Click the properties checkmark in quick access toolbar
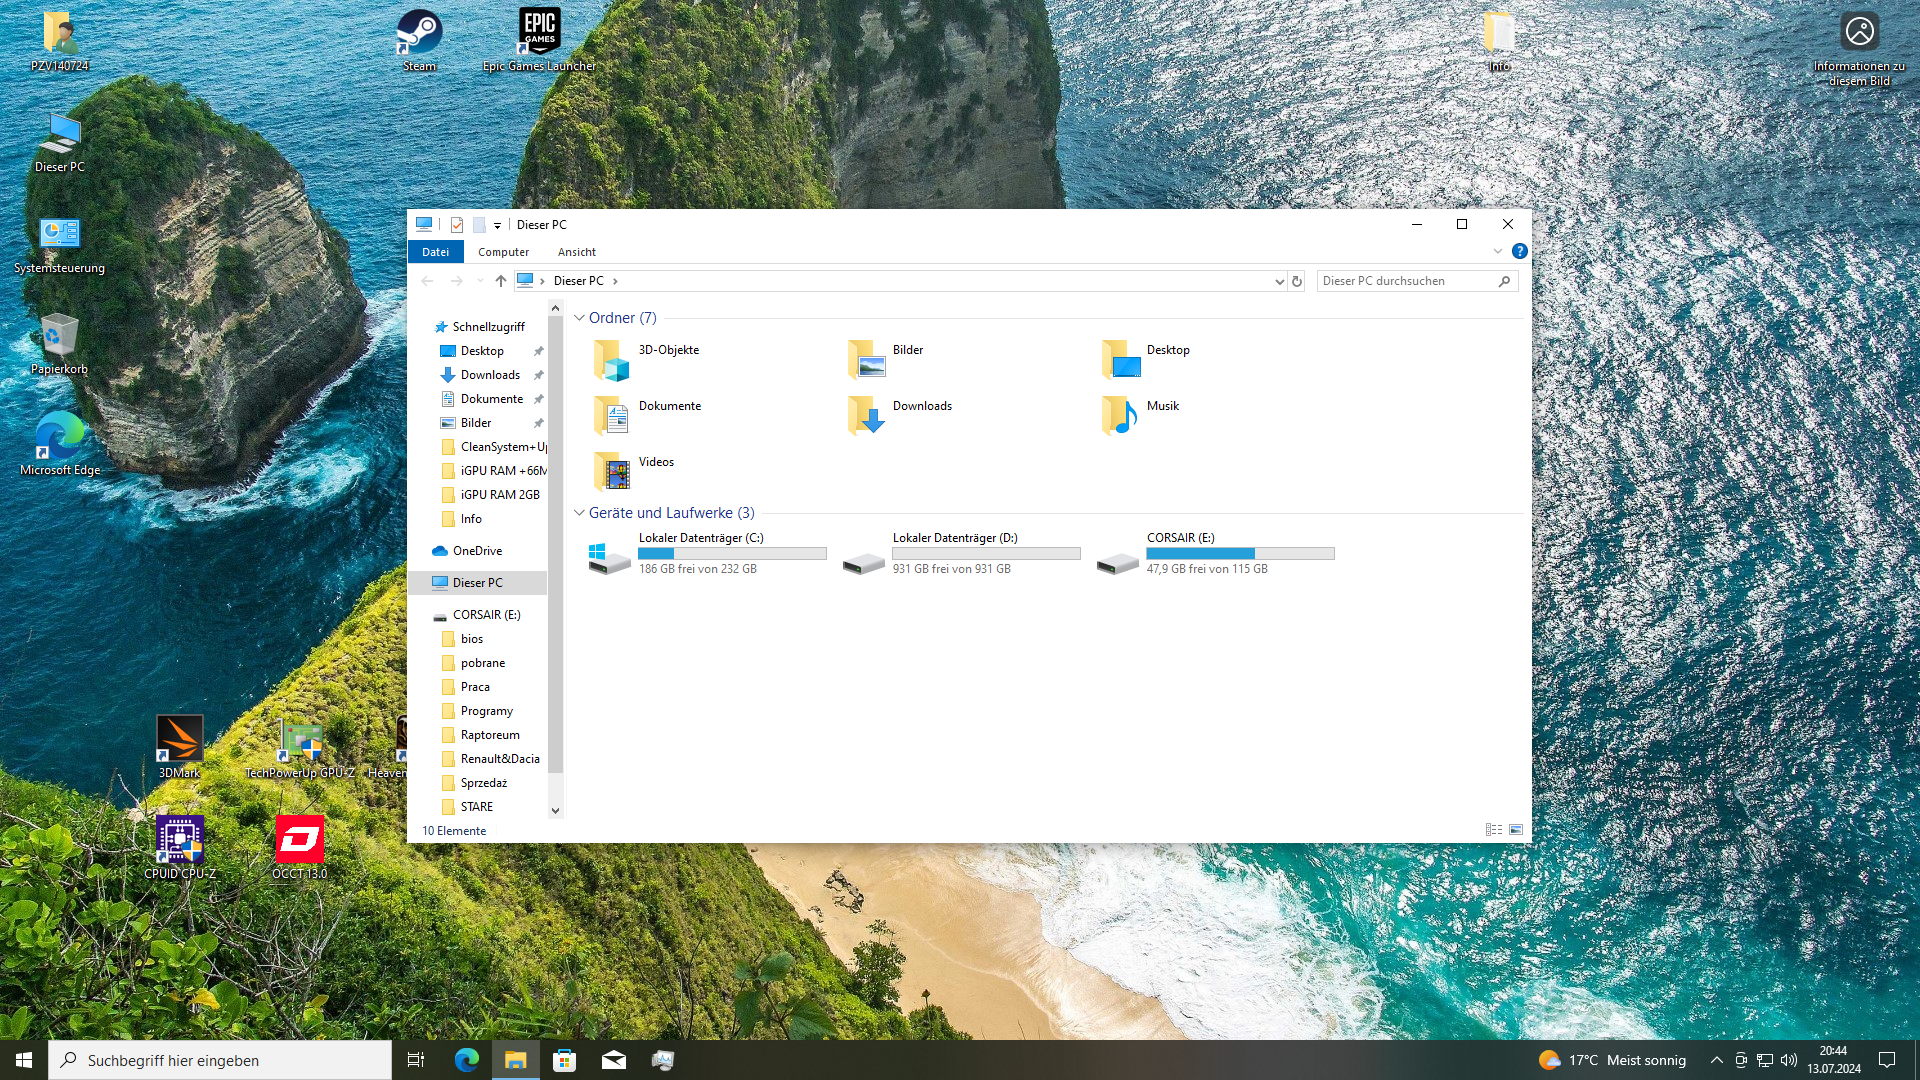 tap(457, 225)
